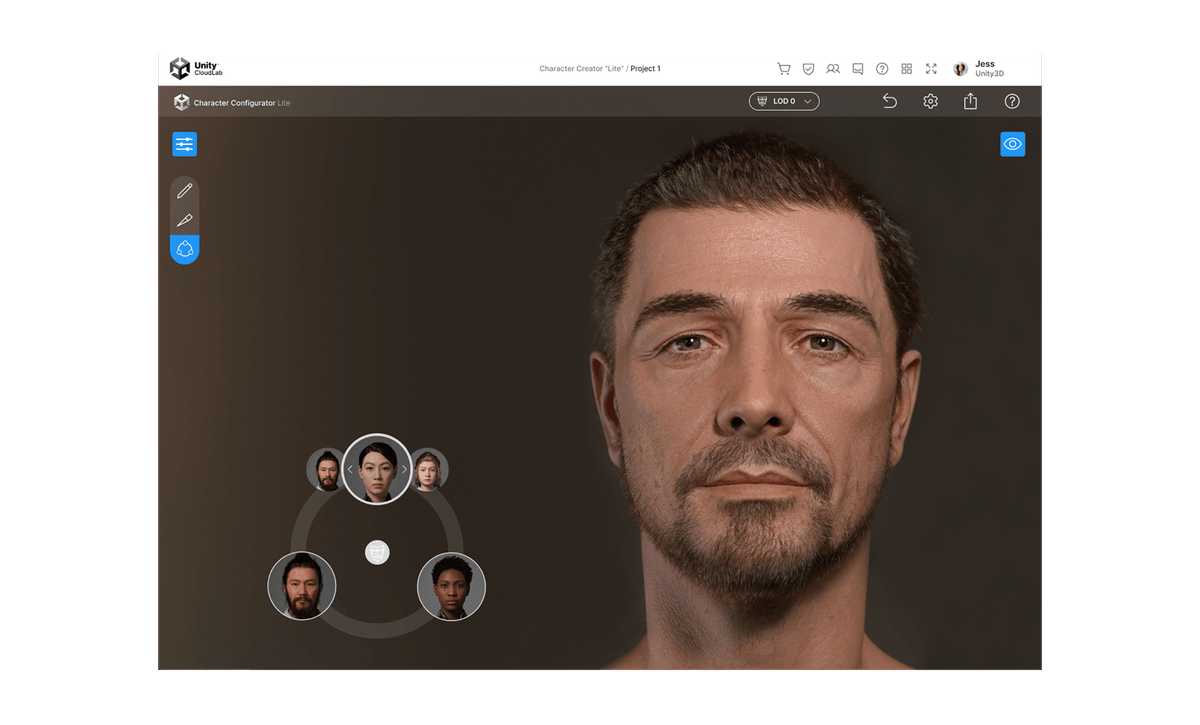The width and height of the screenshot is (1200, 725).
Task: Toggle the center face mixer button
Action: (377, 552)
